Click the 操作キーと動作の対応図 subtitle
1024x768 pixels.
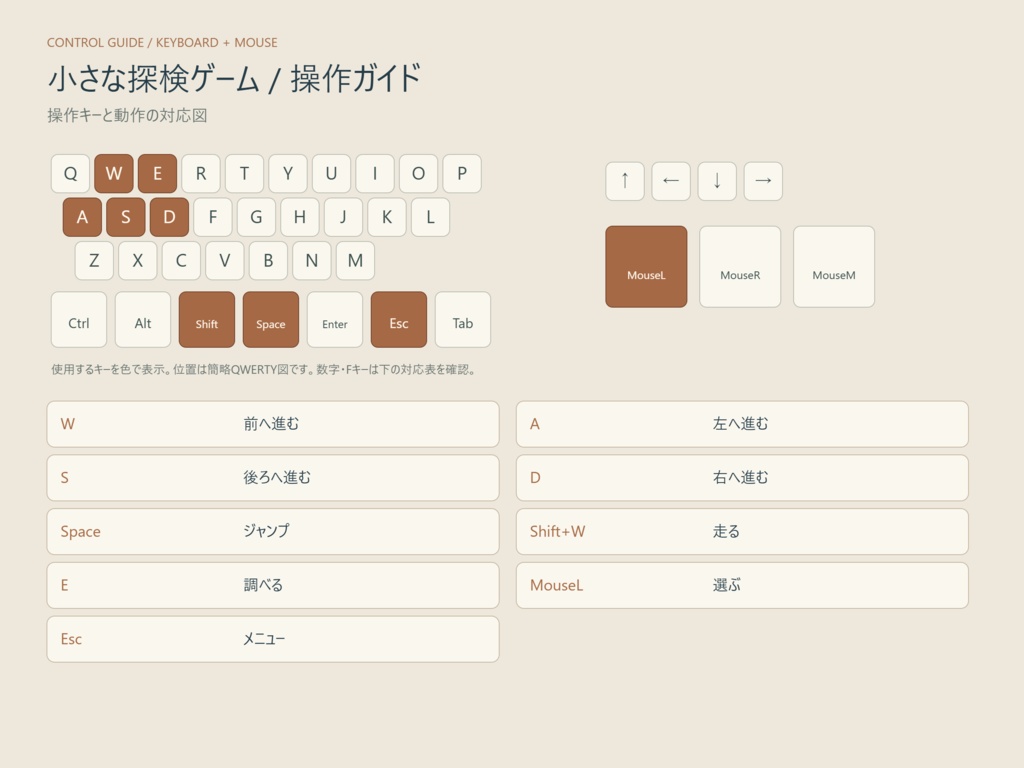(x=127, y=116)
